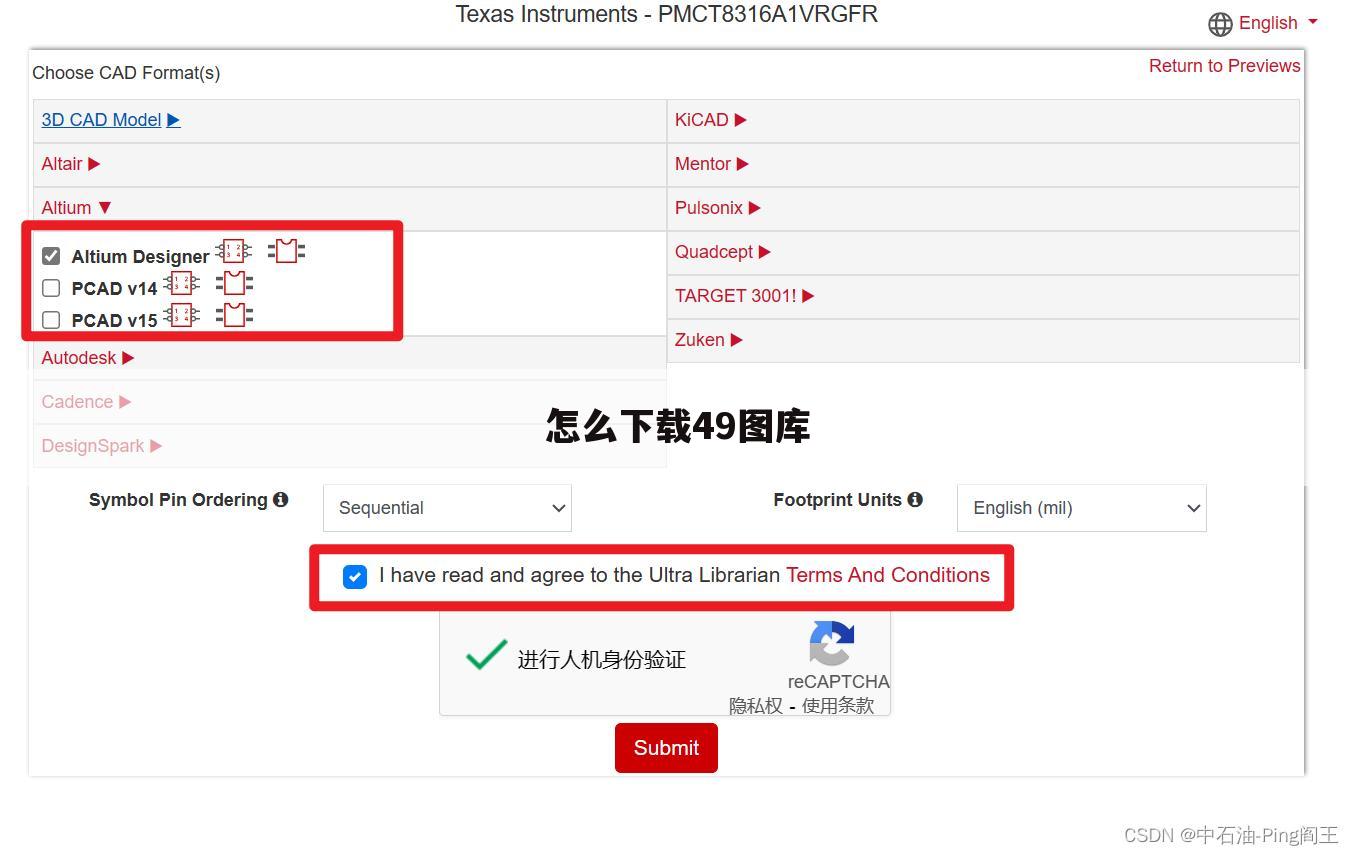This screenshot has height=855, width=1354.
Task: Expand the Quadcept format section
Action: (x=723, y=252)
